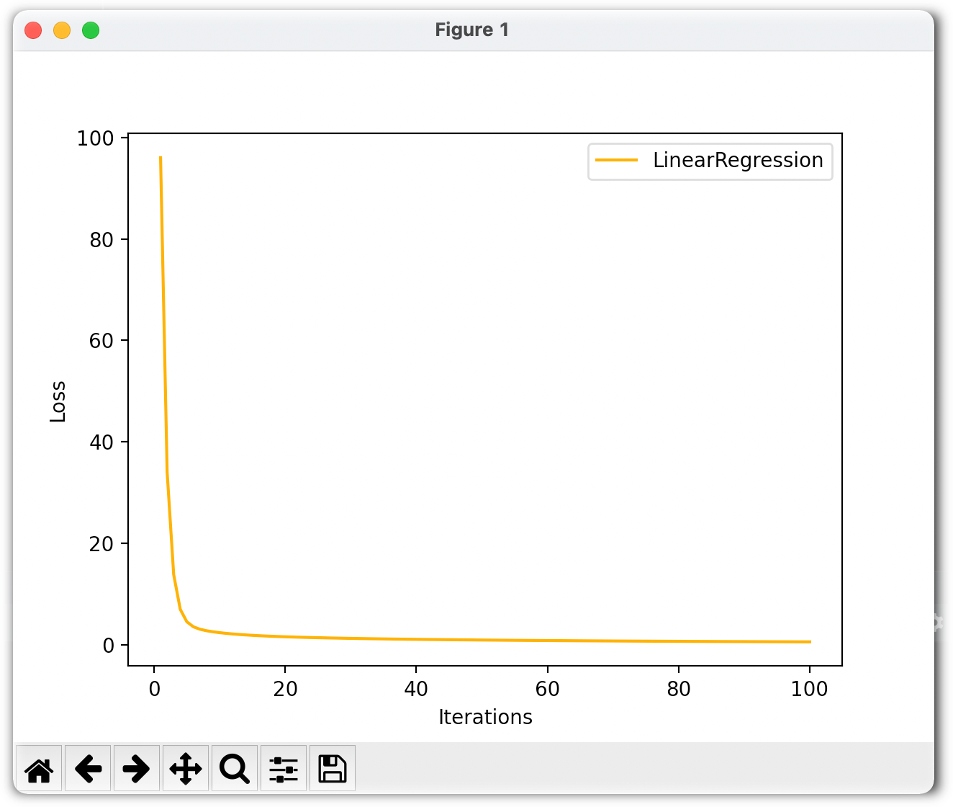
Task: Click the LinearRegression text in the legend
Action: [x=740, y=160]
